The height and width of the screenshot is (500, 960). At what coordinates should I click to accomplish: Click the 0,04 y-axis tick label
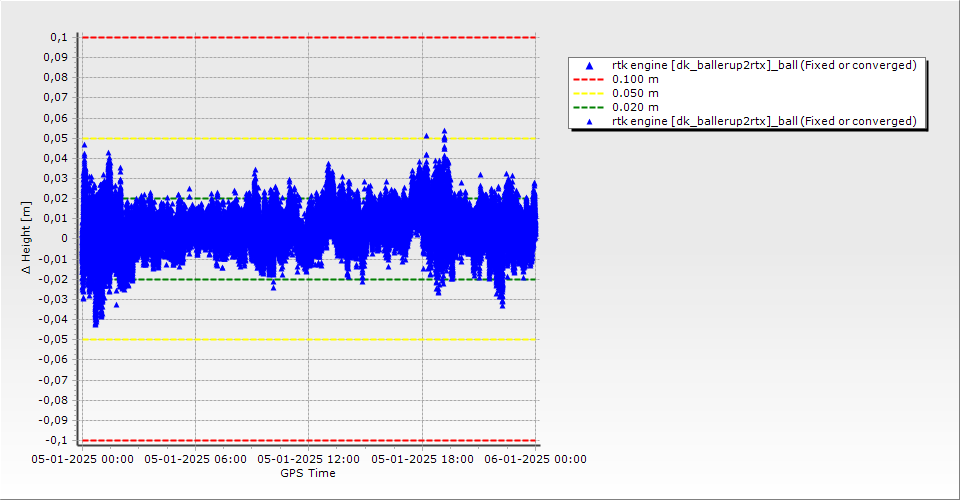tap(56, 159)
